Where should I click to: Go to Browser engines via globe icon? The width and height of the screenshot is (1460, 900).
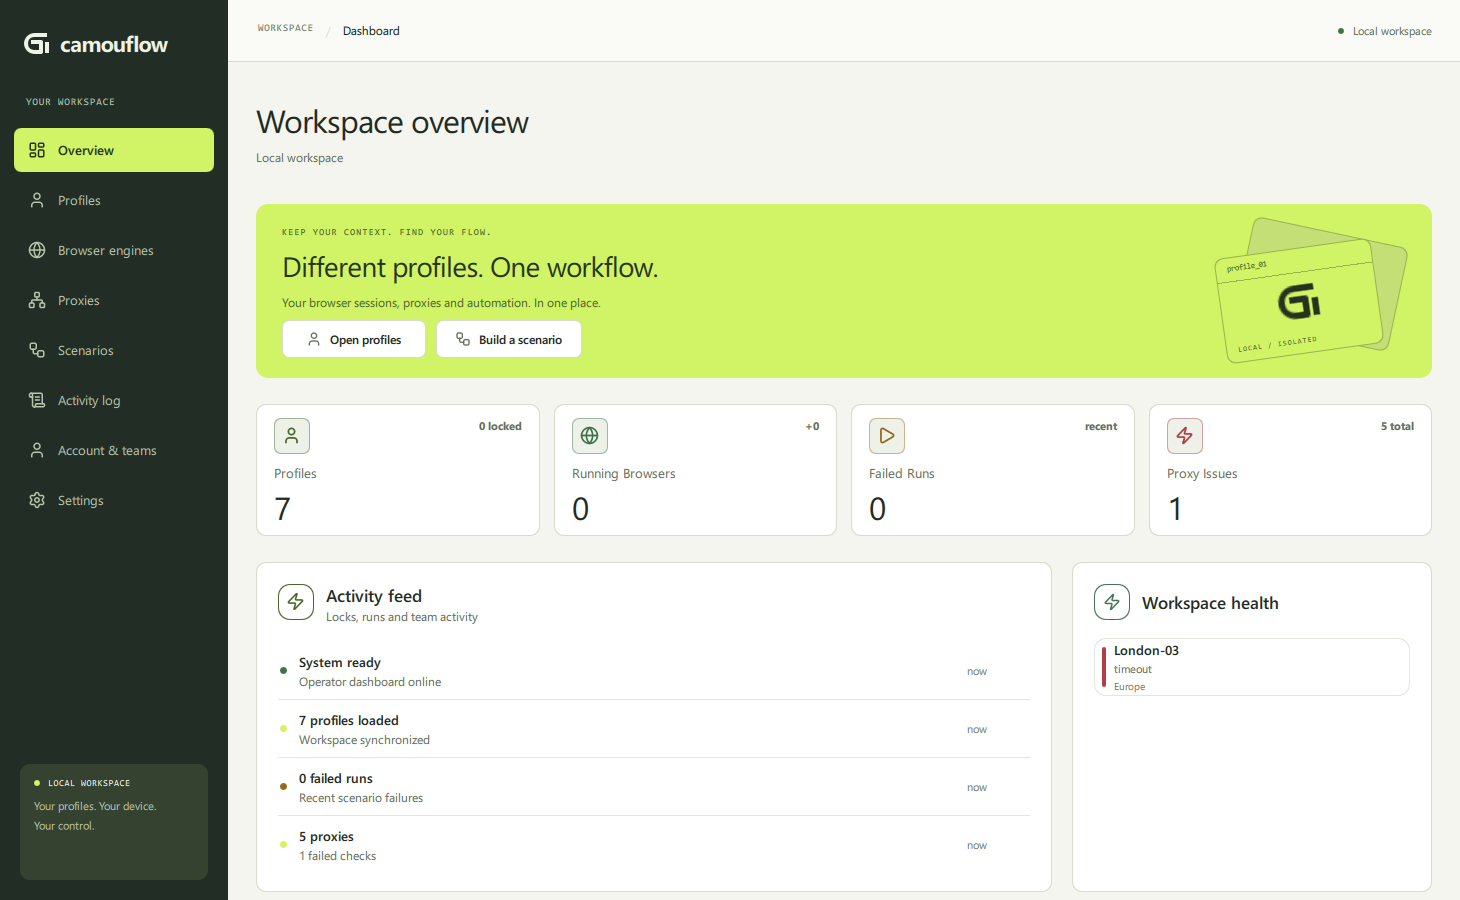[37, 250]
